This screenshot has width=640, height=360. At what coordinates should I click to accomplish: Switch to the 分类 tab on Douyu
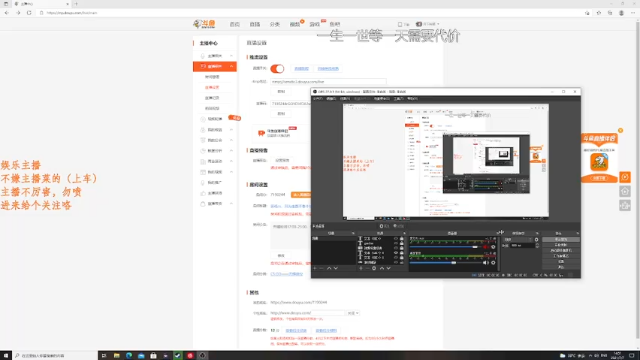[x=275, y=24]
